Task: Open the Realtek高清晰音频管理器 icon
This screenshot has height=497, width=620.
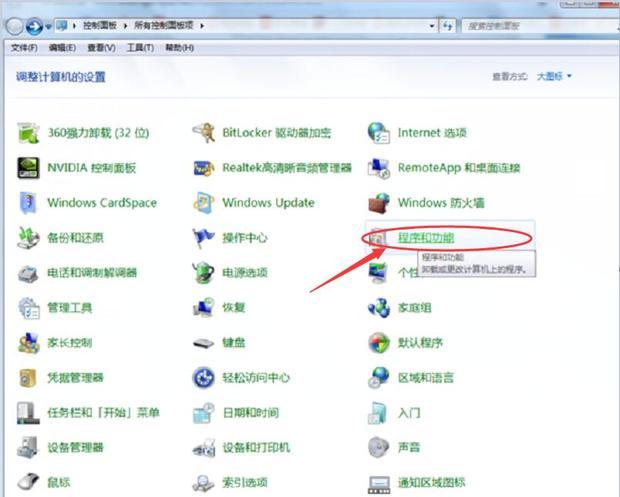Action: 204,168
